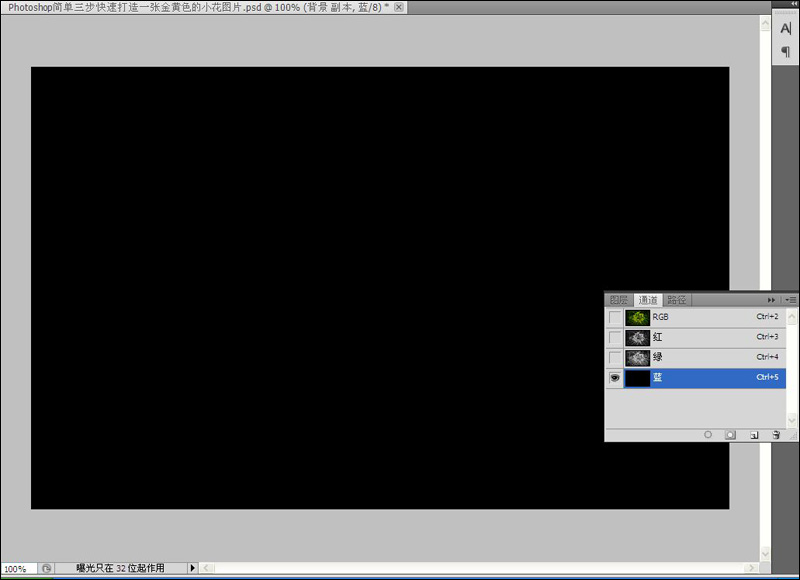
Task: Open Channels panel options menu
Action: coord(791,300)
